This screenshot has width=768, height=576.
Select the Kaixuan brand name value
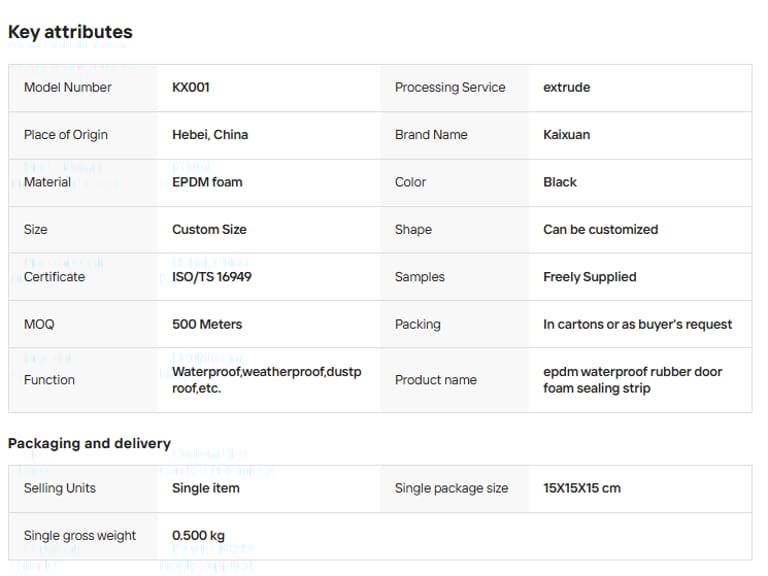(567, 135)
